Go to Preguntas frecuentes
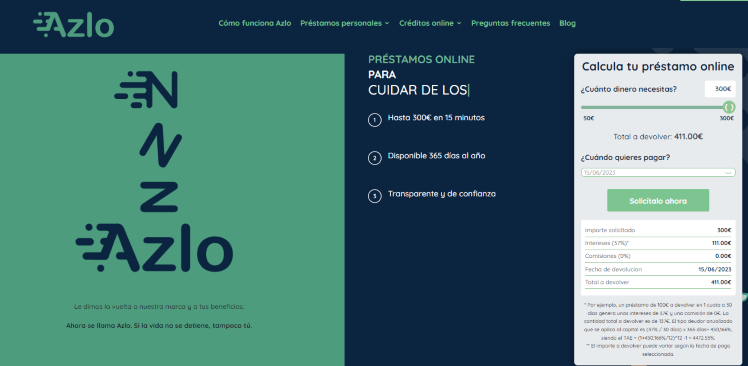The width and height of the screenshot is (748, 366). (x=510, y=23)
